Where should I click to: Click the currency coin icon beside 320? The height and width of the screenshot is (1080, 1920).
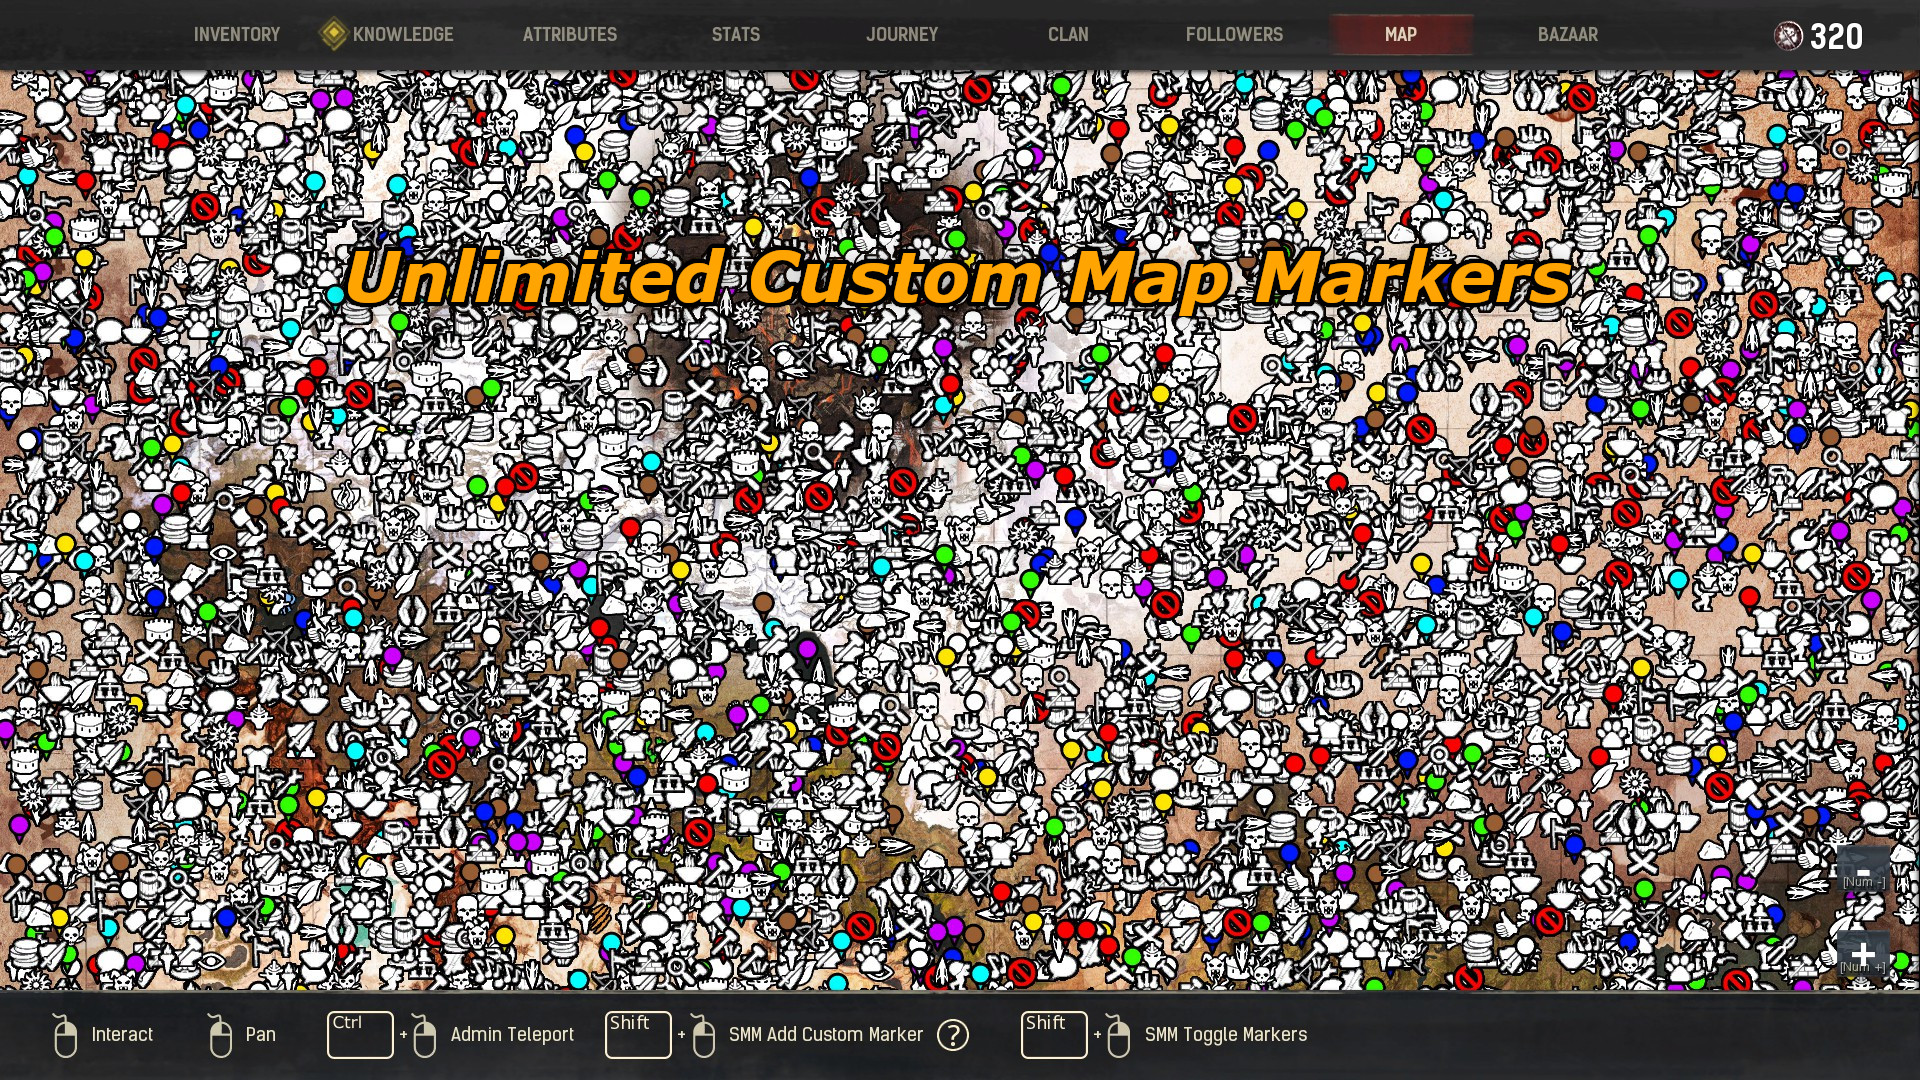pyautogui.click(x=1788, y=37)
